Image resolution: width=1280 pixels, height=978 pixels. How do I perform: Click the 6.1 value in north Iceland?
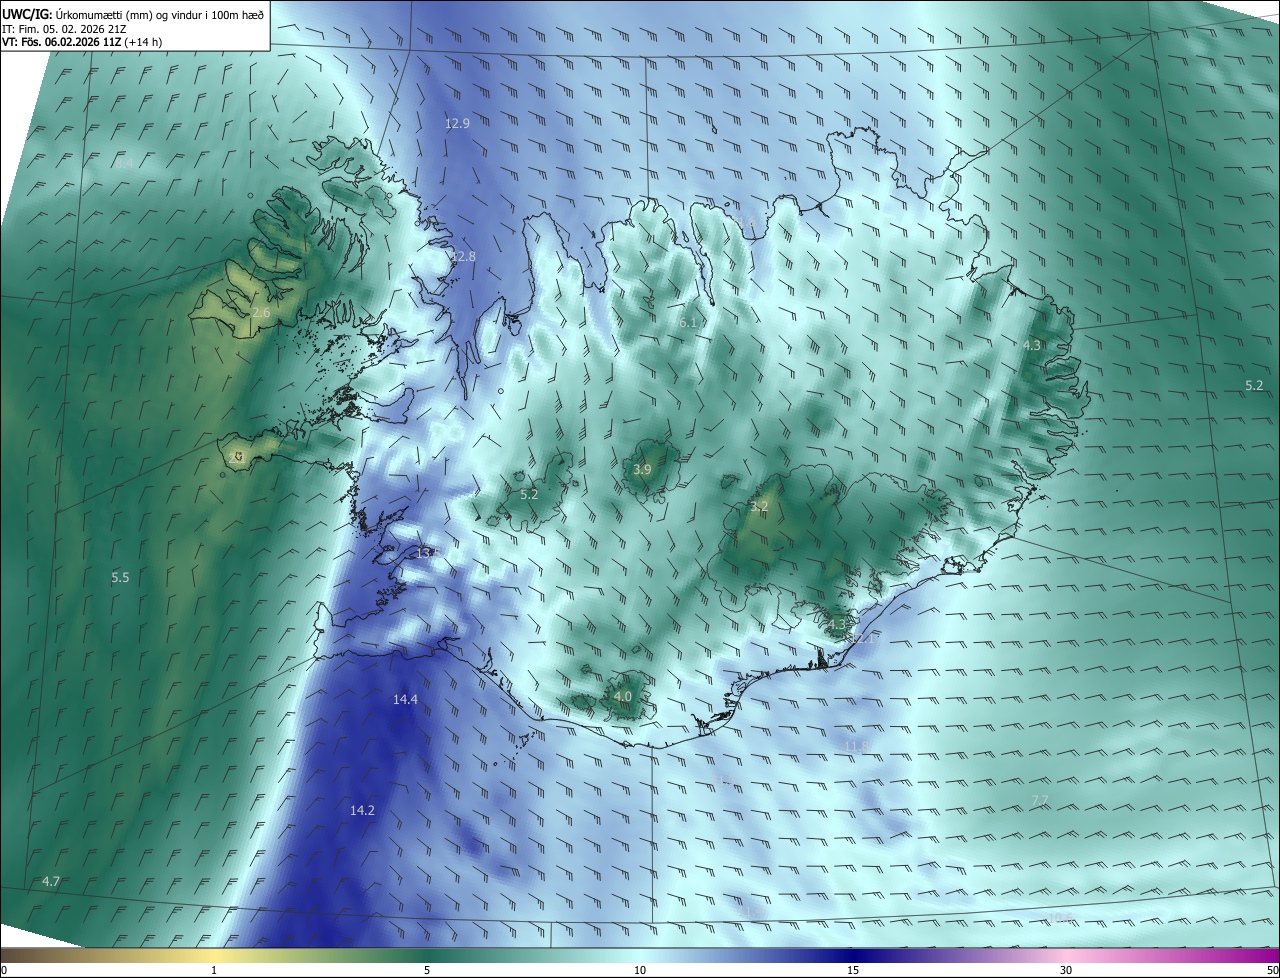687,323
